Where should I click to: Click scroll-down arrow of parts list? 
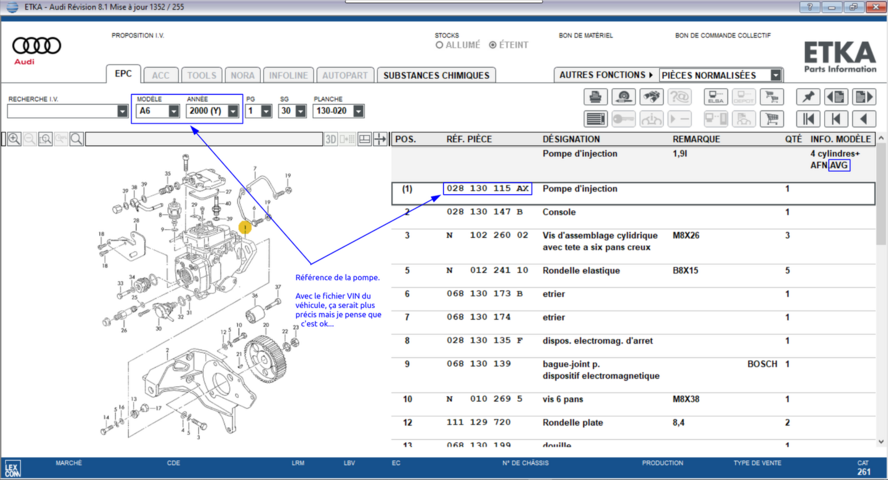881,442
